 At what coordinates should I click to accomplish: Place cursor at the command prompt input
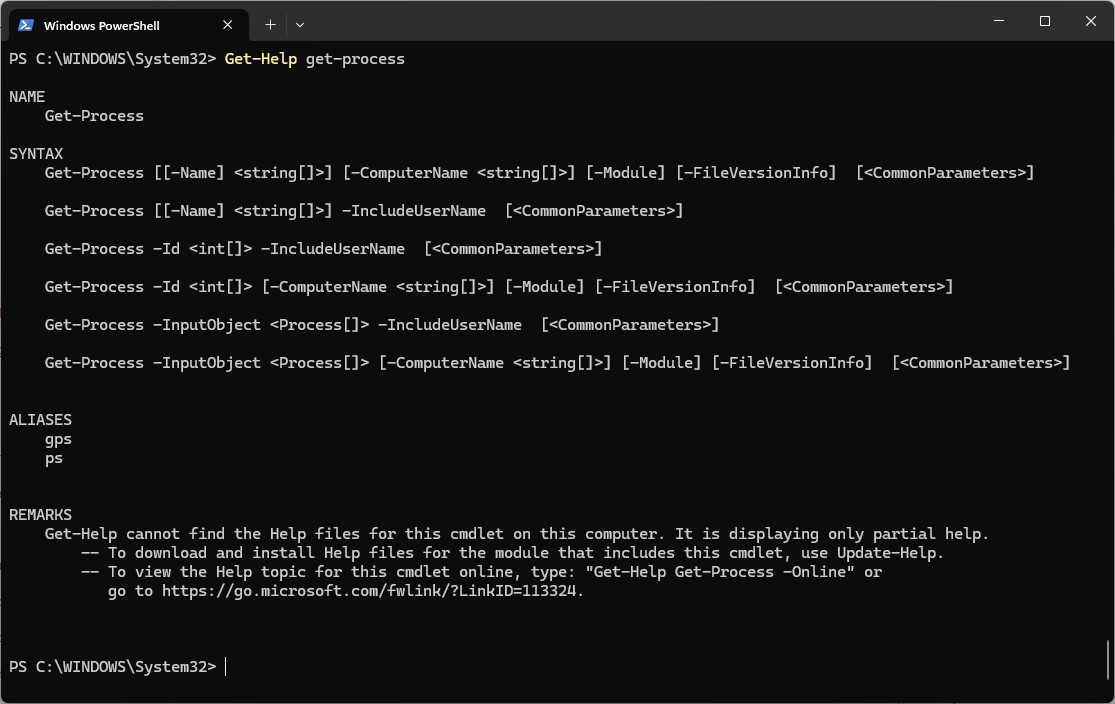tap(226, 666)
